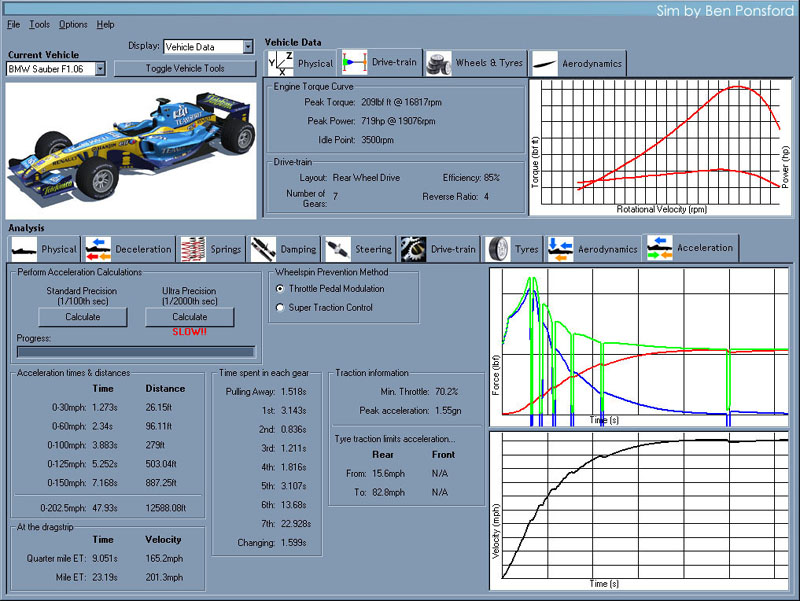Click the Quarter mile ET 9.051s value
Viewport: 800px width, 601px height.
[x=105, y=559]
